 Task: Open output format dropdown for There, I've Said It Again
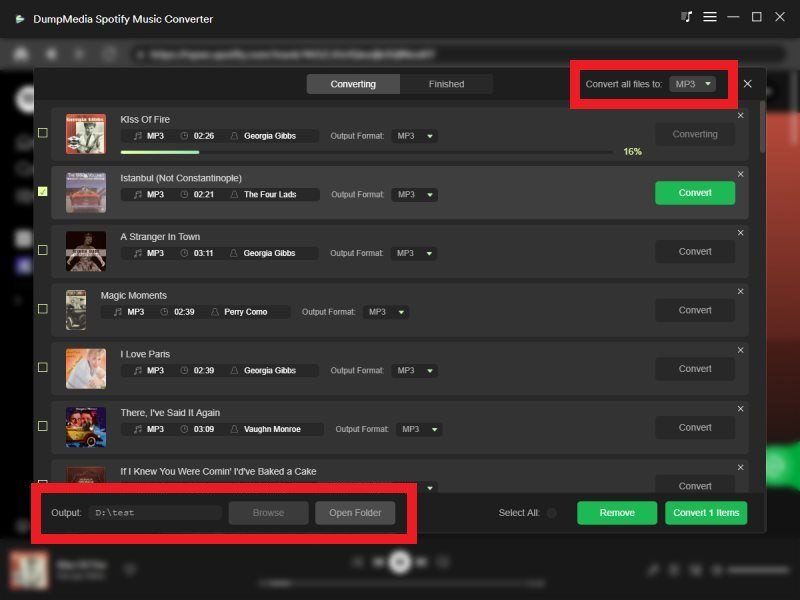click(419, 429)
